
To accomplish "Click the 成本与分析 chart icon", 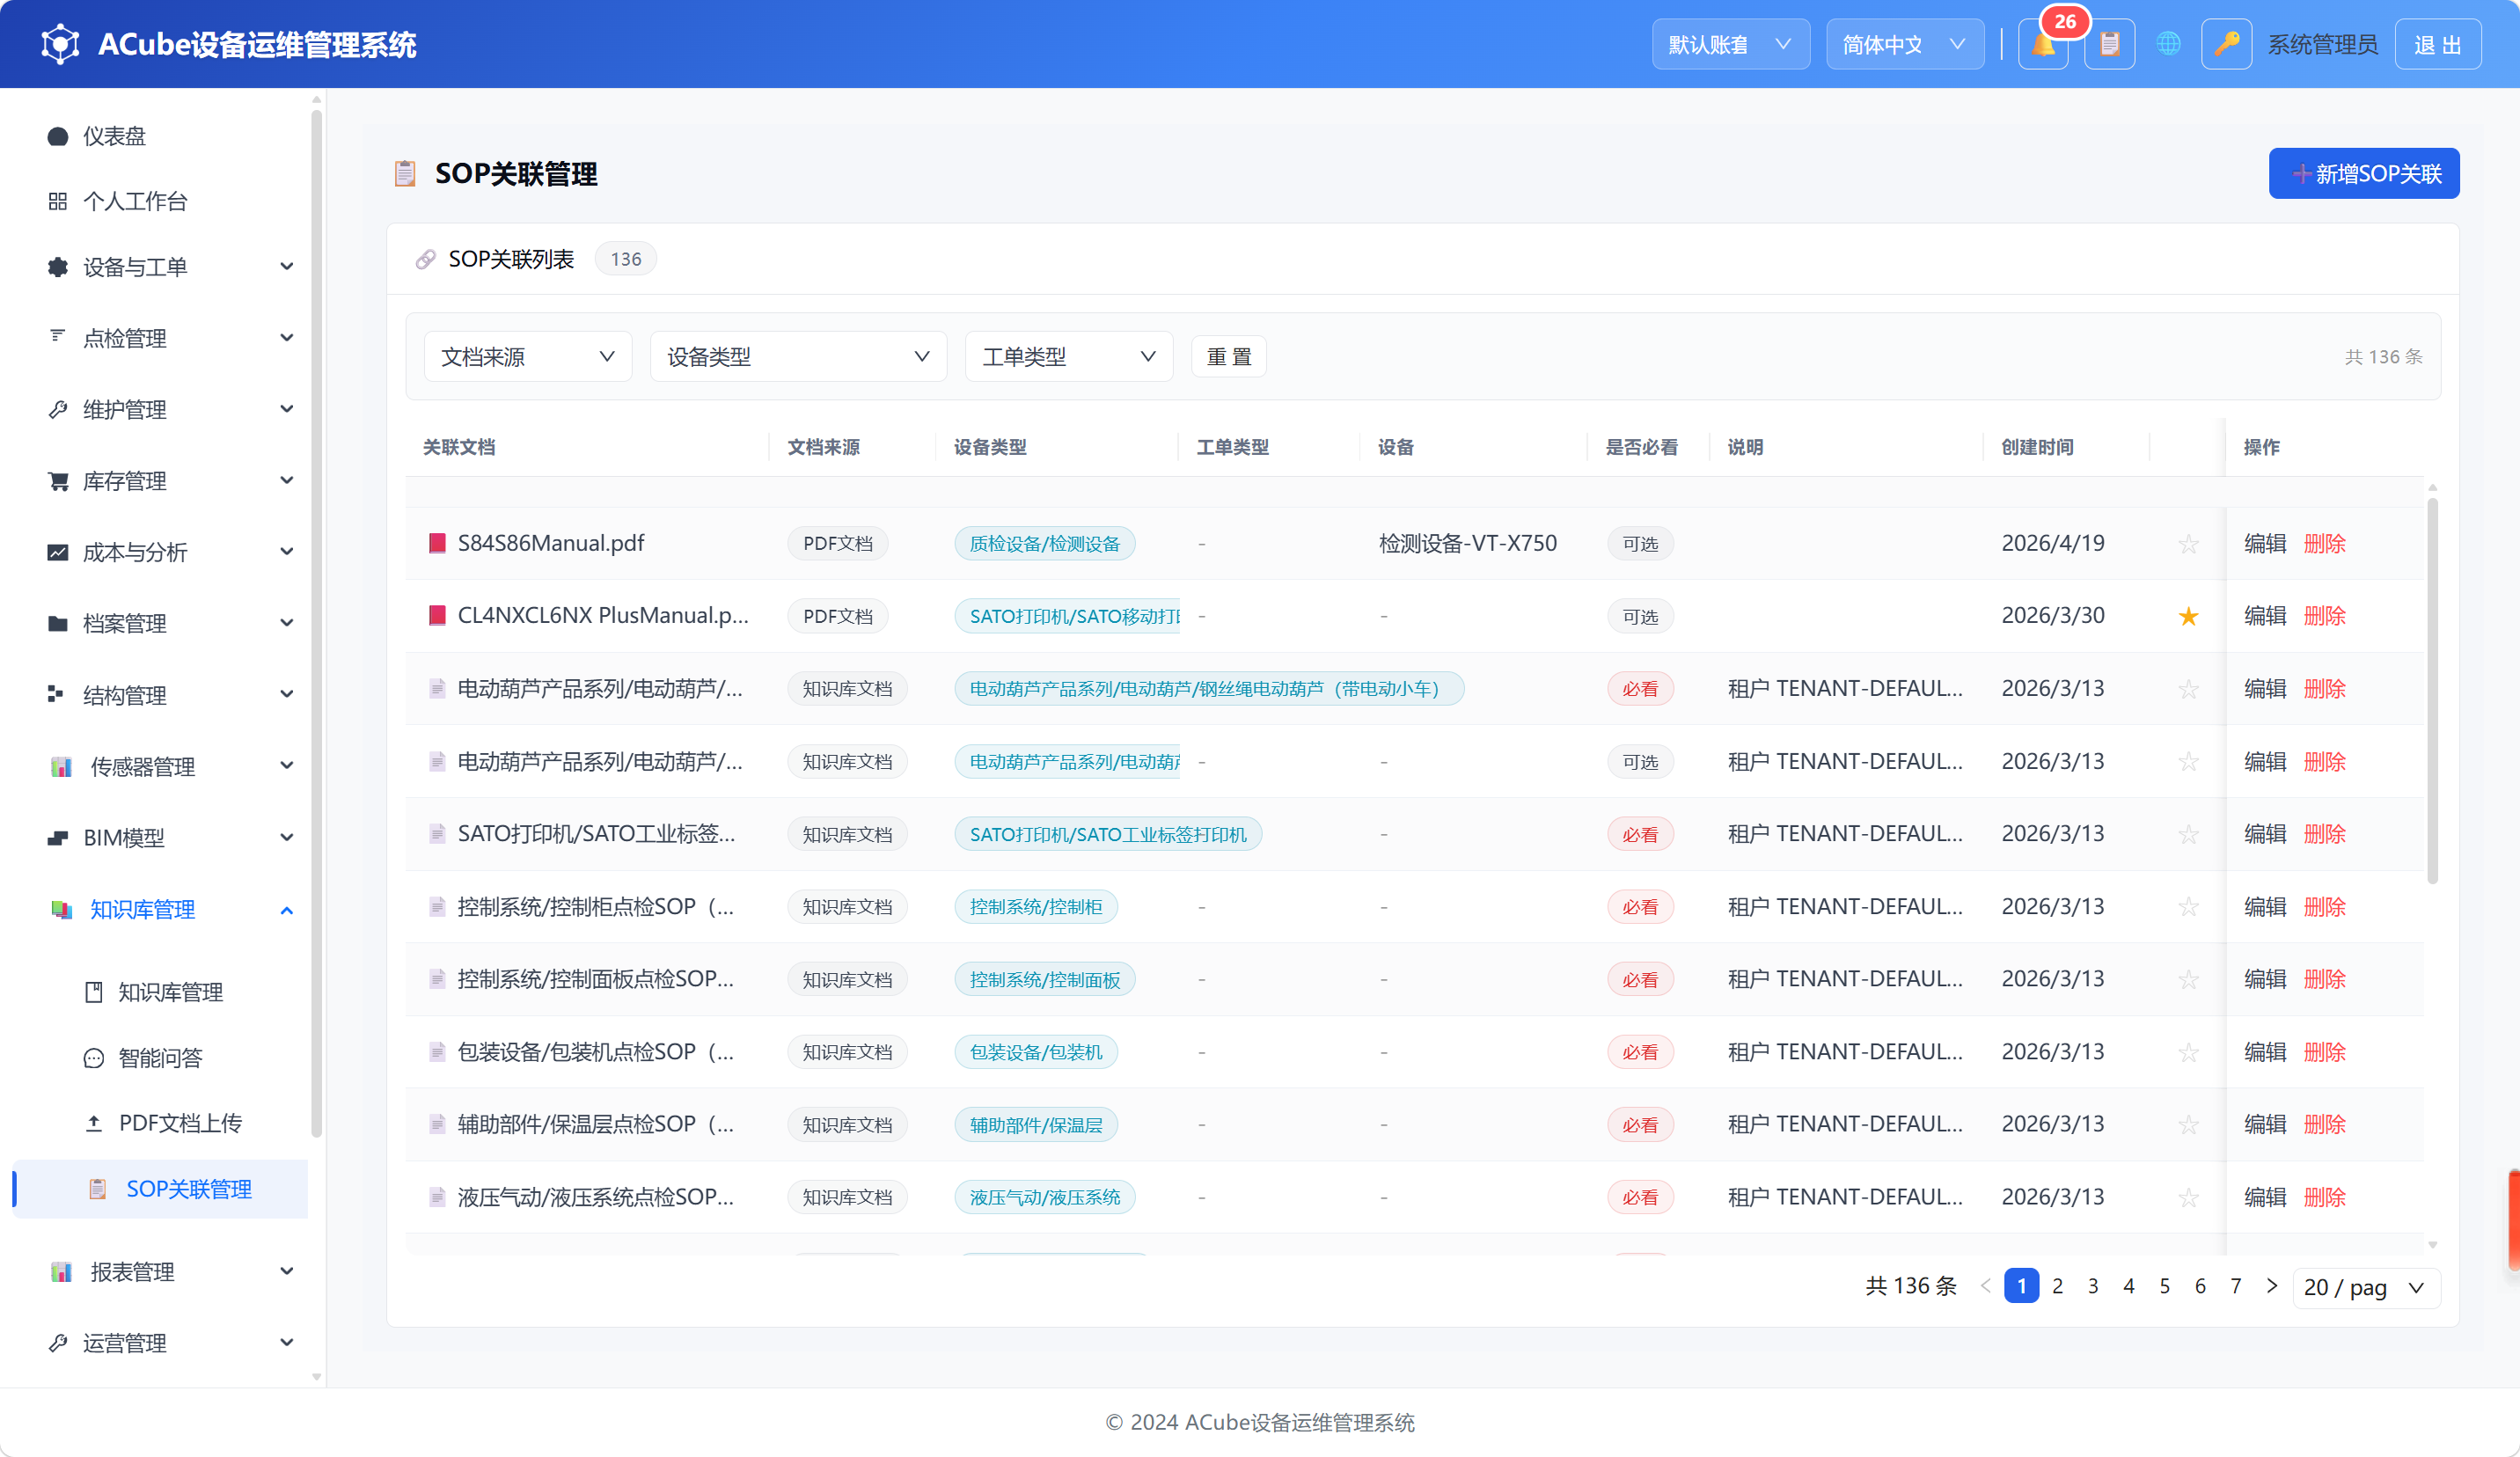I will click(x=58, y=552).
